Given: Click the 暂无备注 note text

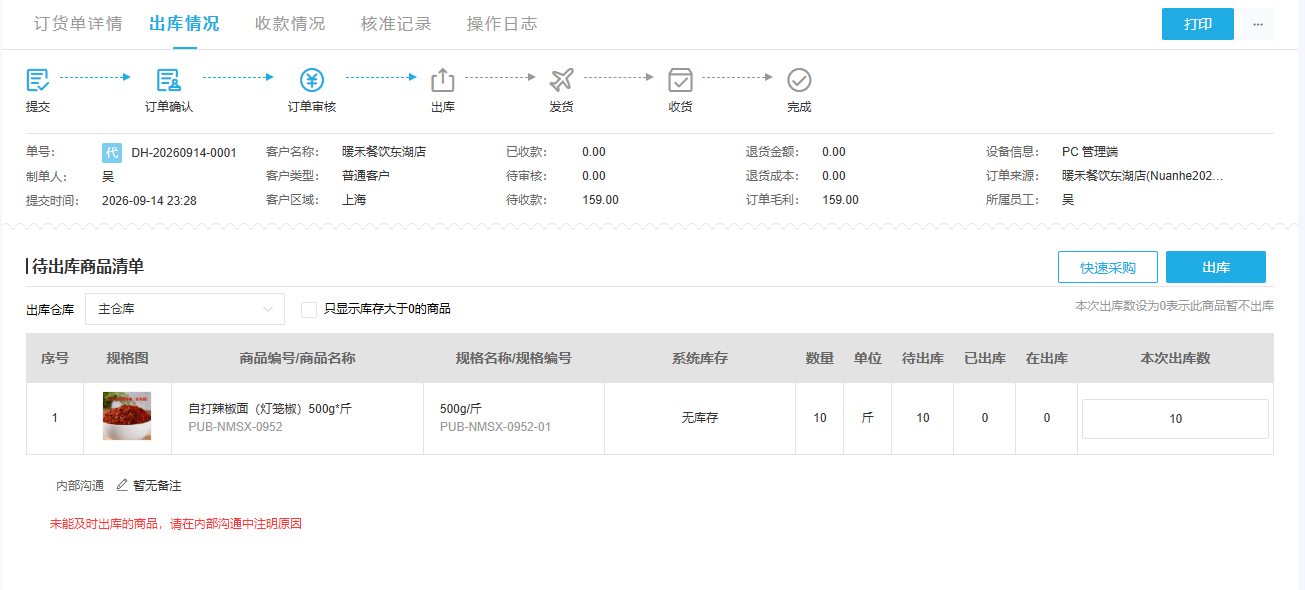Looking at the screenshot, I should point(157,486).
